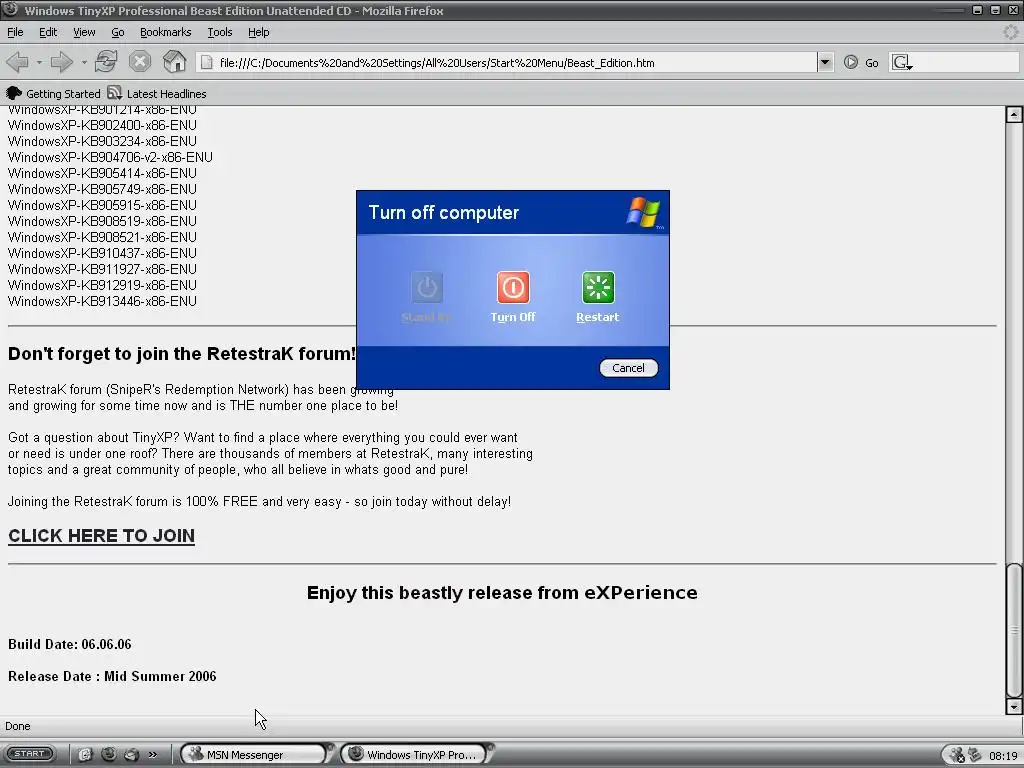Click the second system tray icon
Screen dimensions: 1024x768
point(975,755)
